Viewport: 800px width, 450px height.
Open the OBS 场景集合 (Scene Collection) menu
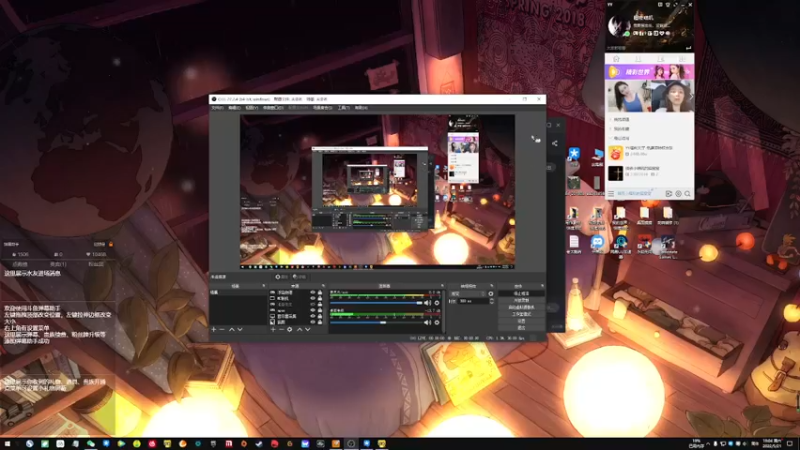pyautogui.click(x=322, y=108)
